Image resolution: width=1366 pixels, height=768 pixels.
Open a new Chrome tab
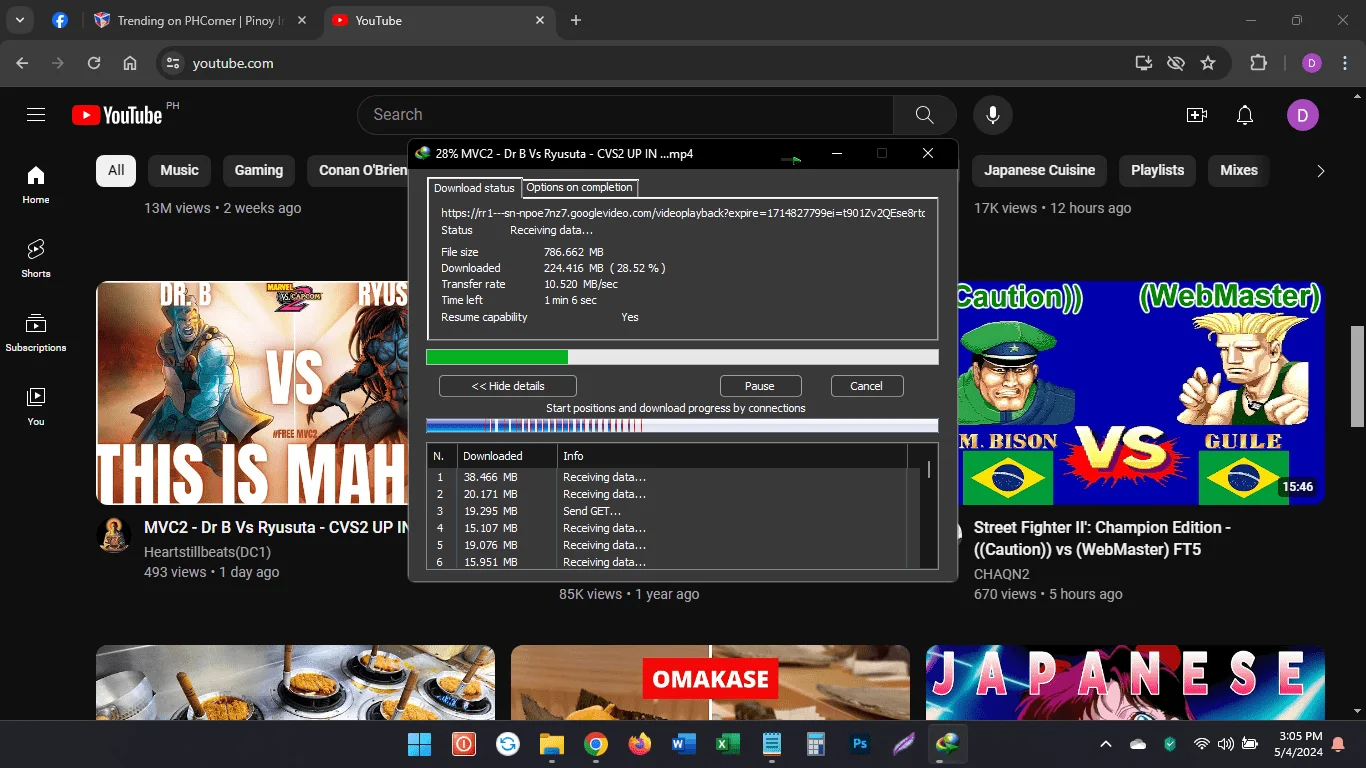576,20
